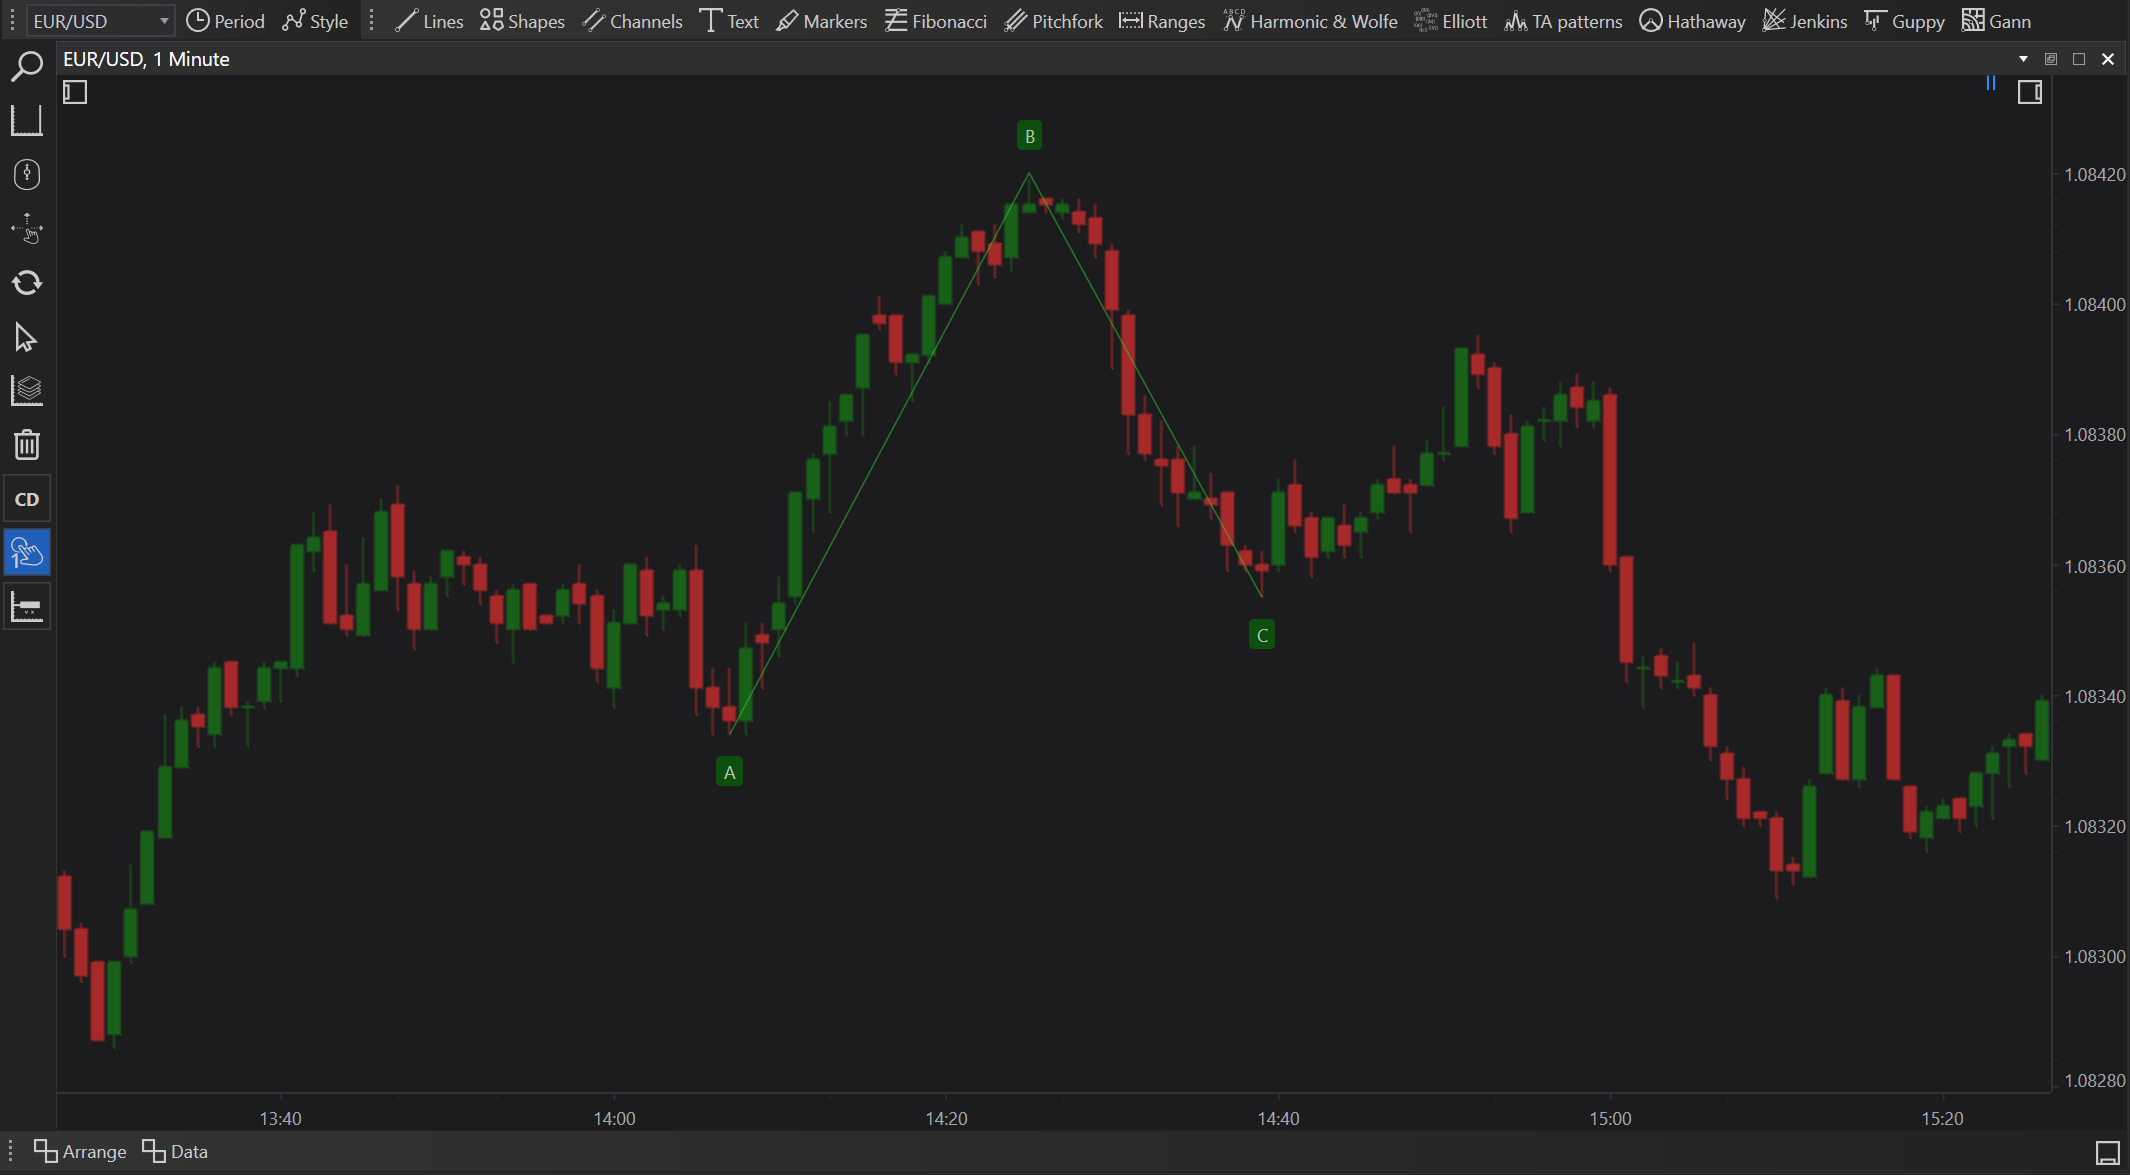Viewport: 2130px width, 1175px height.
Task: Click the trash delete drawings icon
Action: point(27,445)
